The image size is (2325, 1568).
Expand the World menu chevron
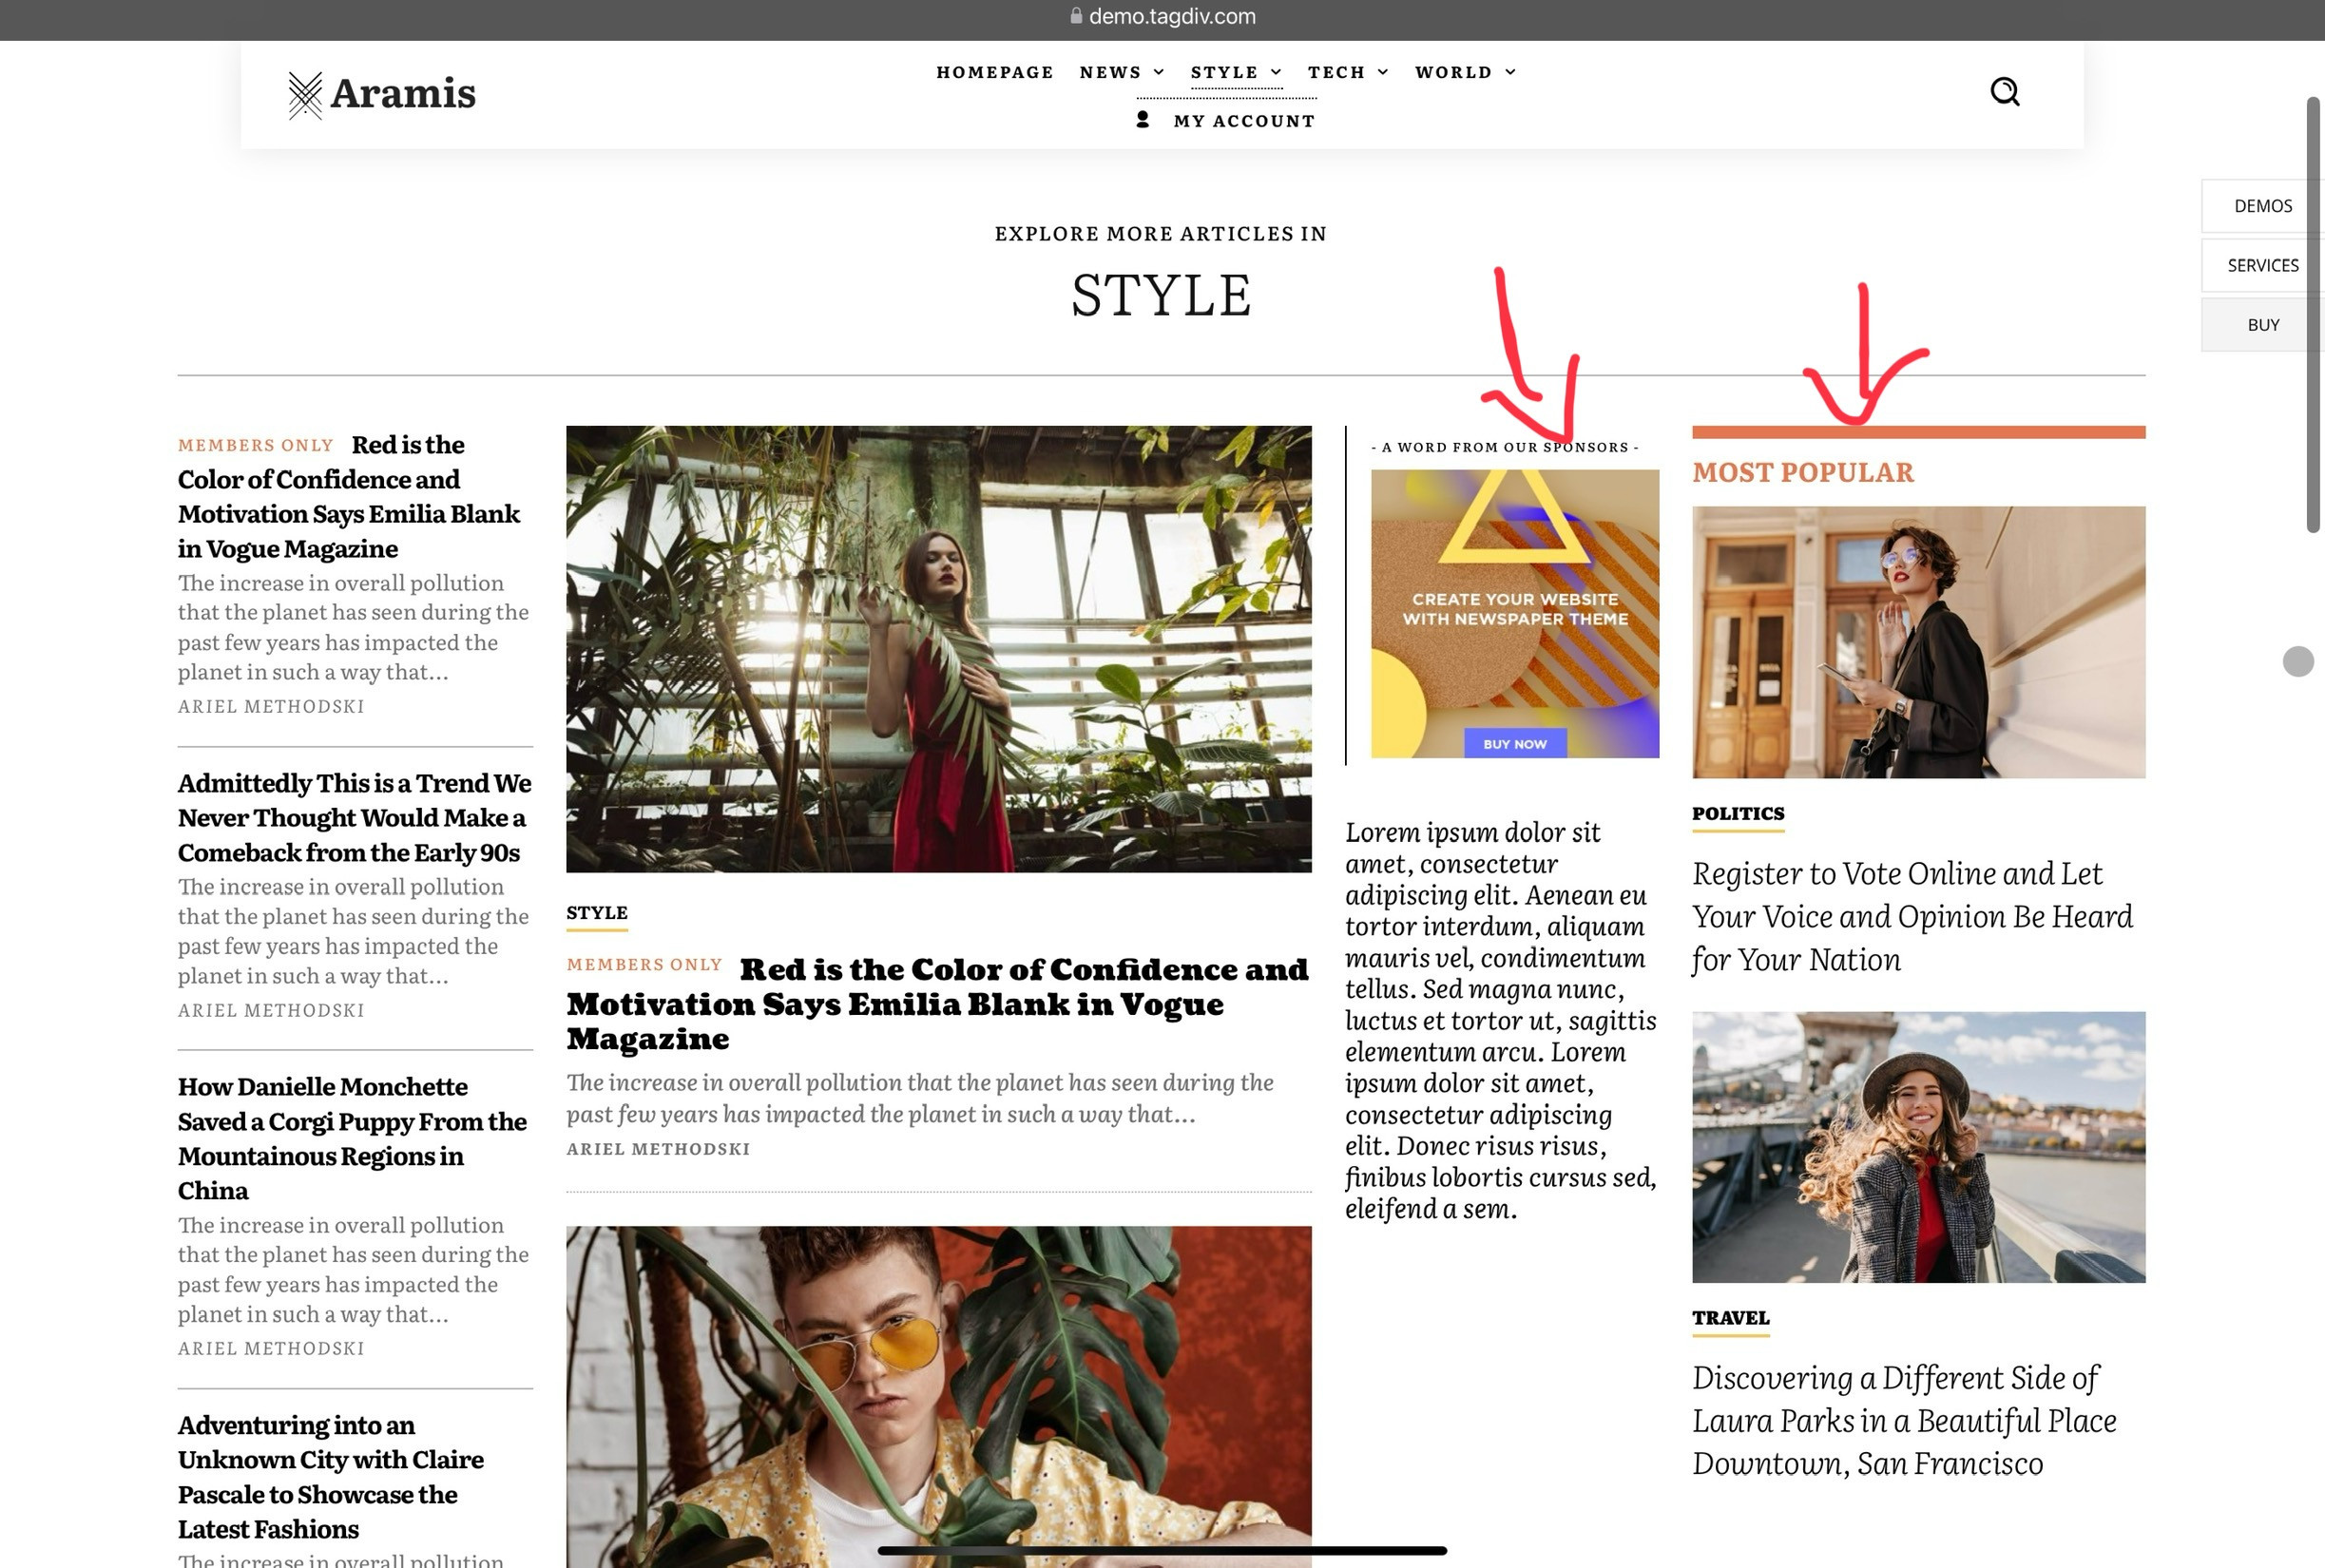click(1510, 72)
